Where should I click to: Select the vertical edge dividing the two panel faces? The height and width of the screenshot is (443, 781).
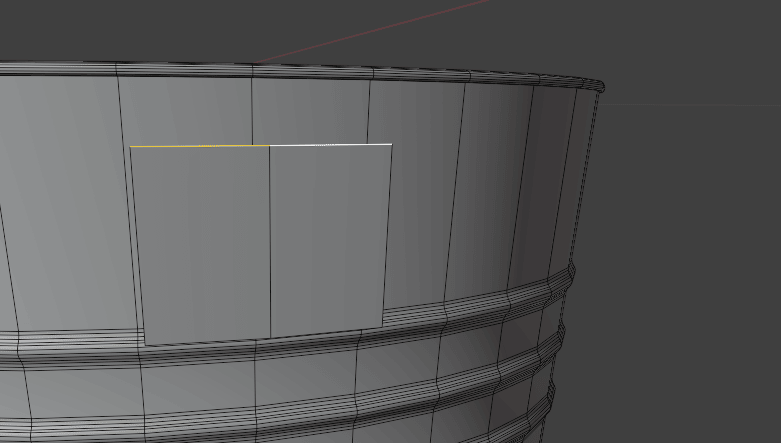(x=270, y=240)
